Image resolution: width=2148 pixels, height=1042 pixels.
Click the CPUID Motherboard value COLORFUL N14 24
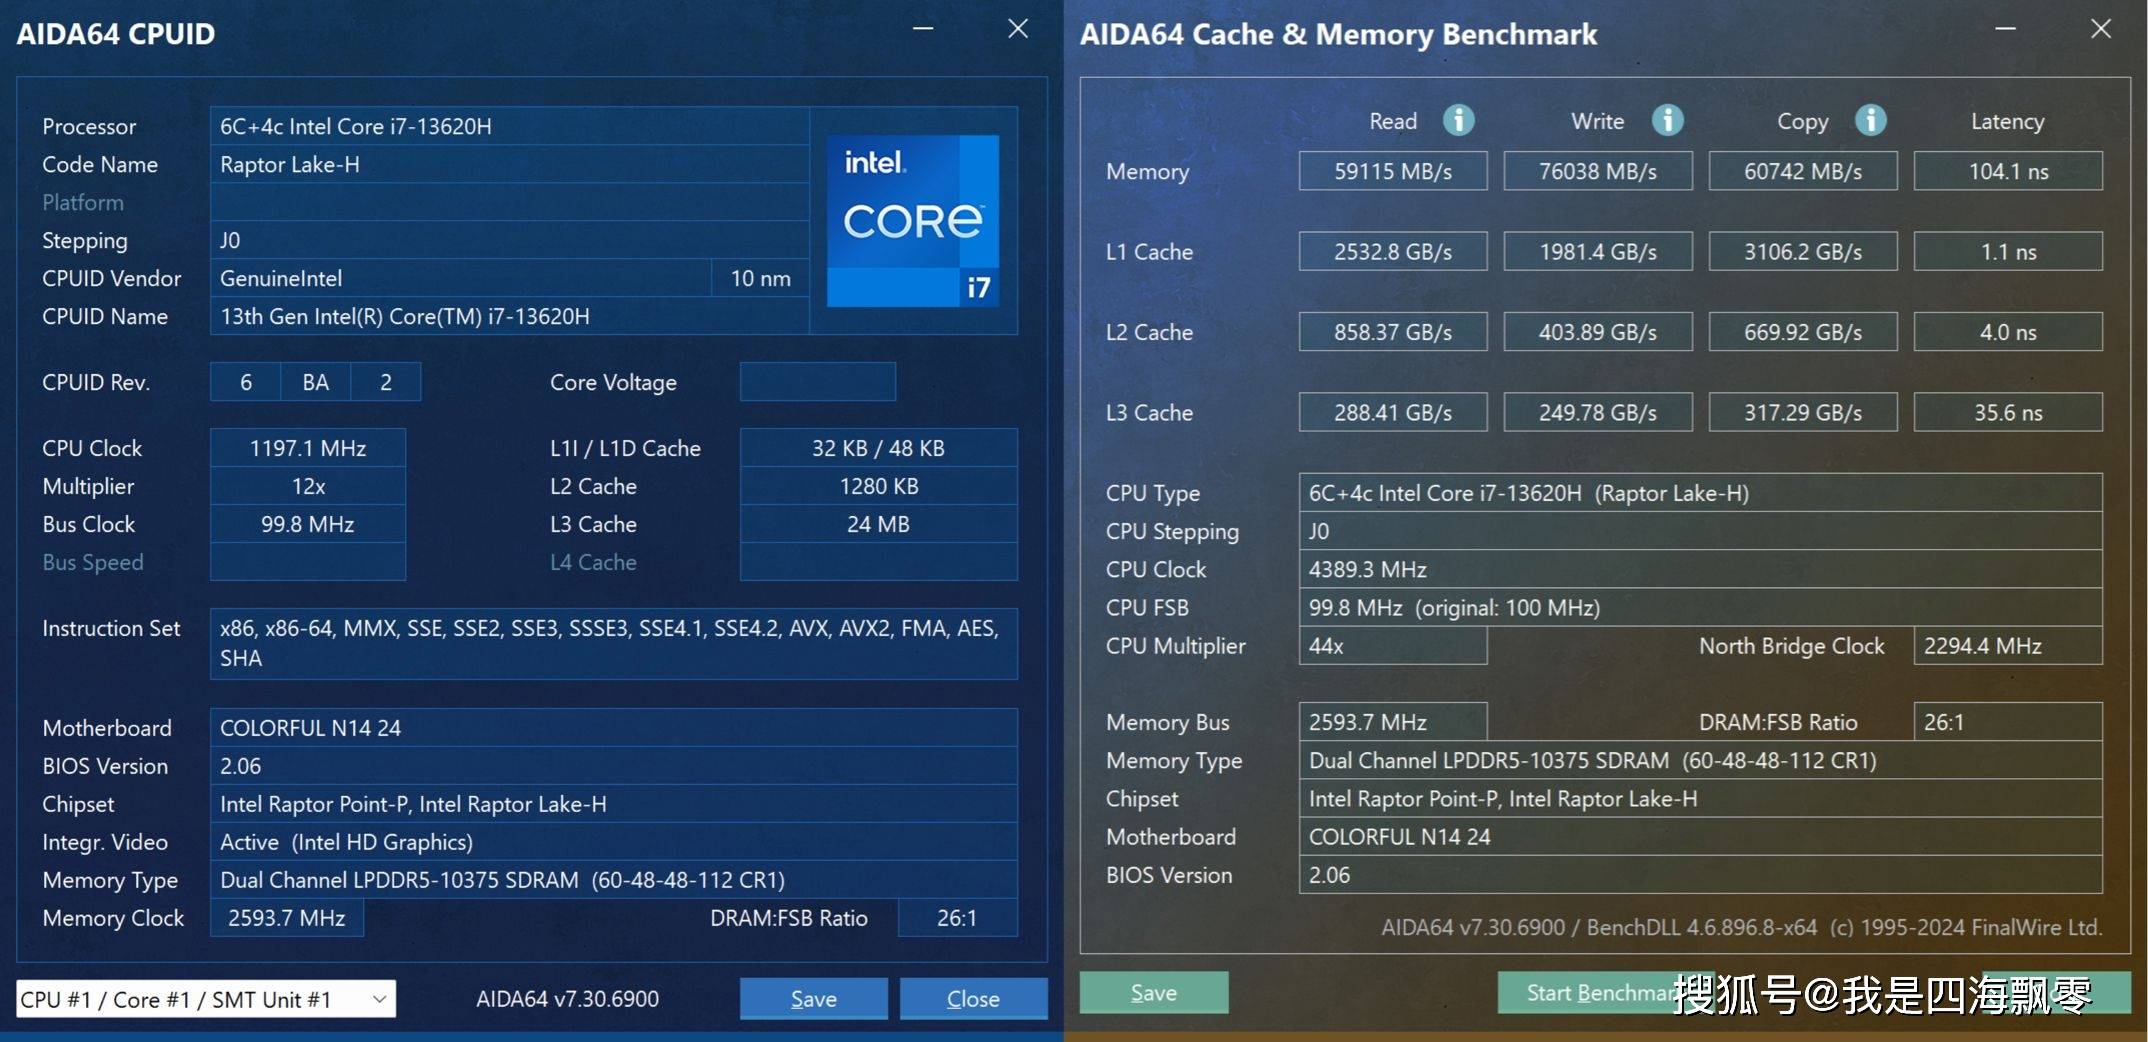click(x=613, y=728)
